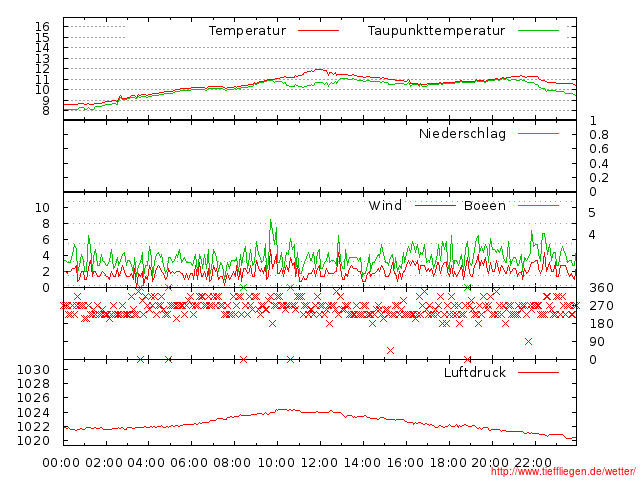Click the 22:00 time axis label
The image size is (640, 480).
click(533, 462)
